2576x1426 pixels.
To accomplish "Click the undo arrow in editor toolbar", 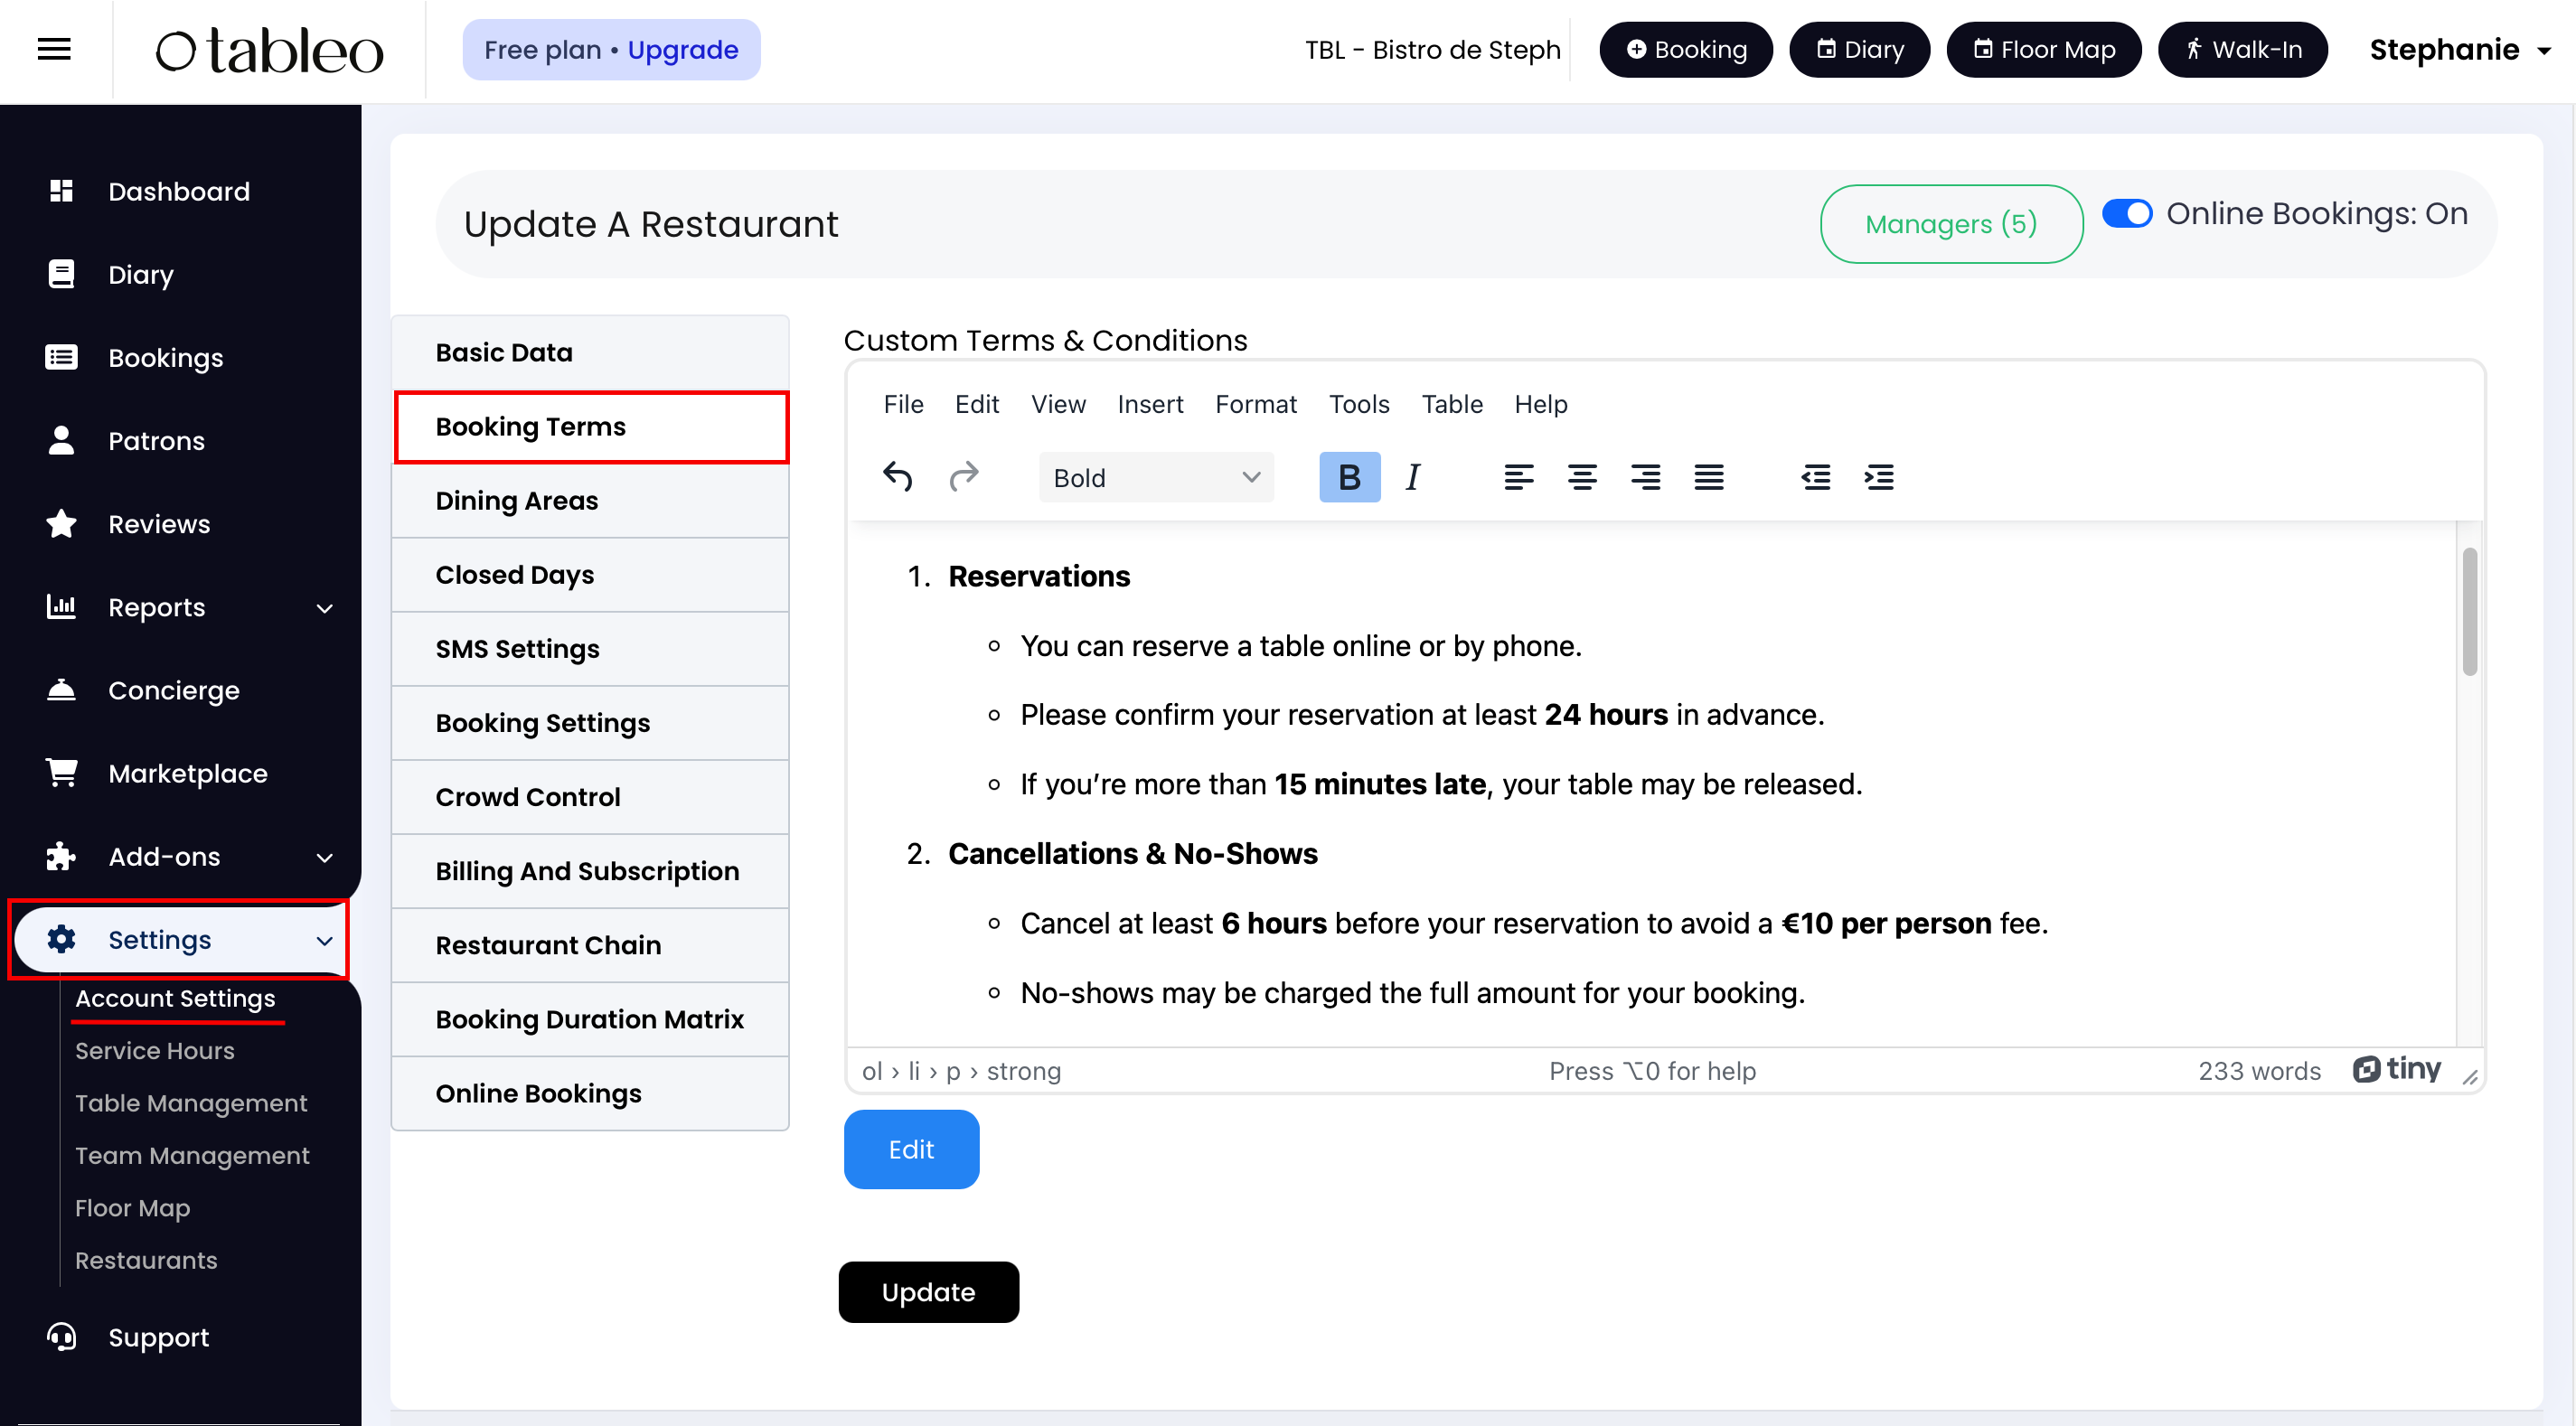I will pos(897,477).
